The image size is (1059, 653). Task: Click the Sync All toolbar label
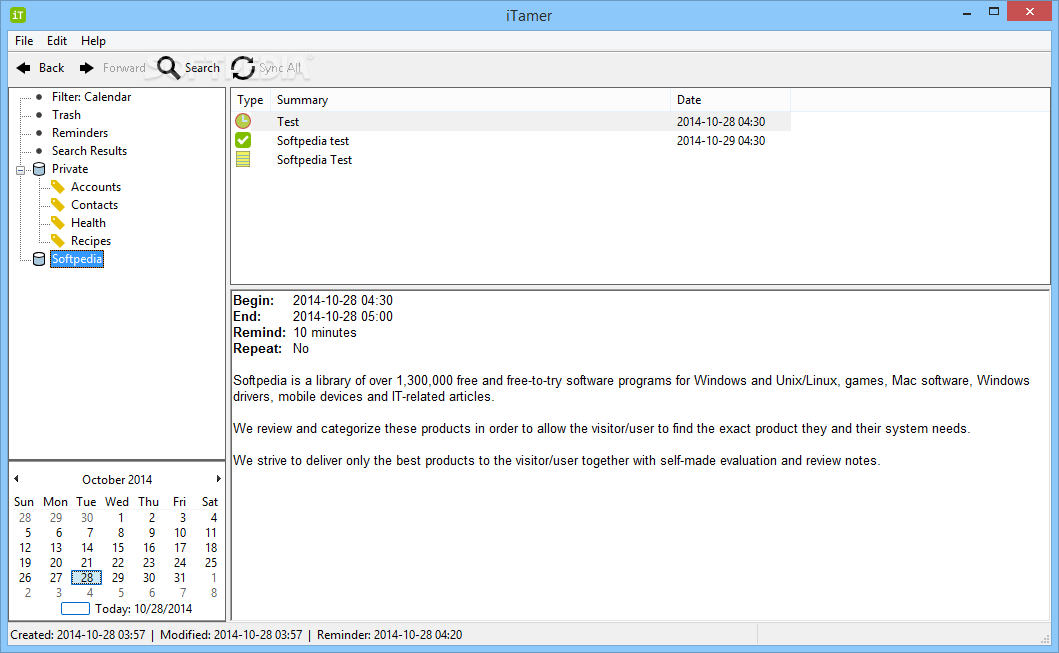point(280,68)
